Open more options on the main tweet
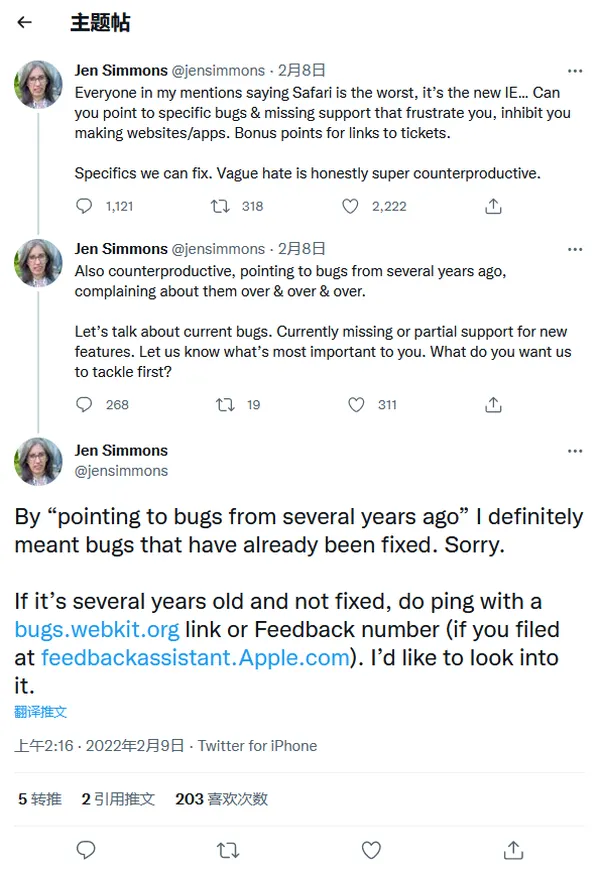The width and height of the screenshot is (600, 870). pyautogui.click(x=575, y=451)
